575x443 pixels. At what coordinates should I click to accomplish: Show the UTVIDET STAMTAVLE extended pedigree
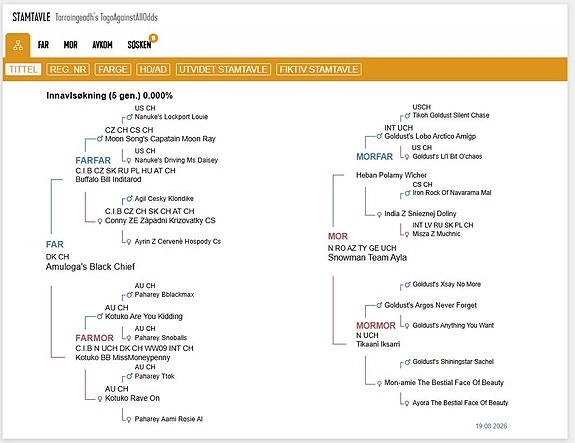pos(223,69)
